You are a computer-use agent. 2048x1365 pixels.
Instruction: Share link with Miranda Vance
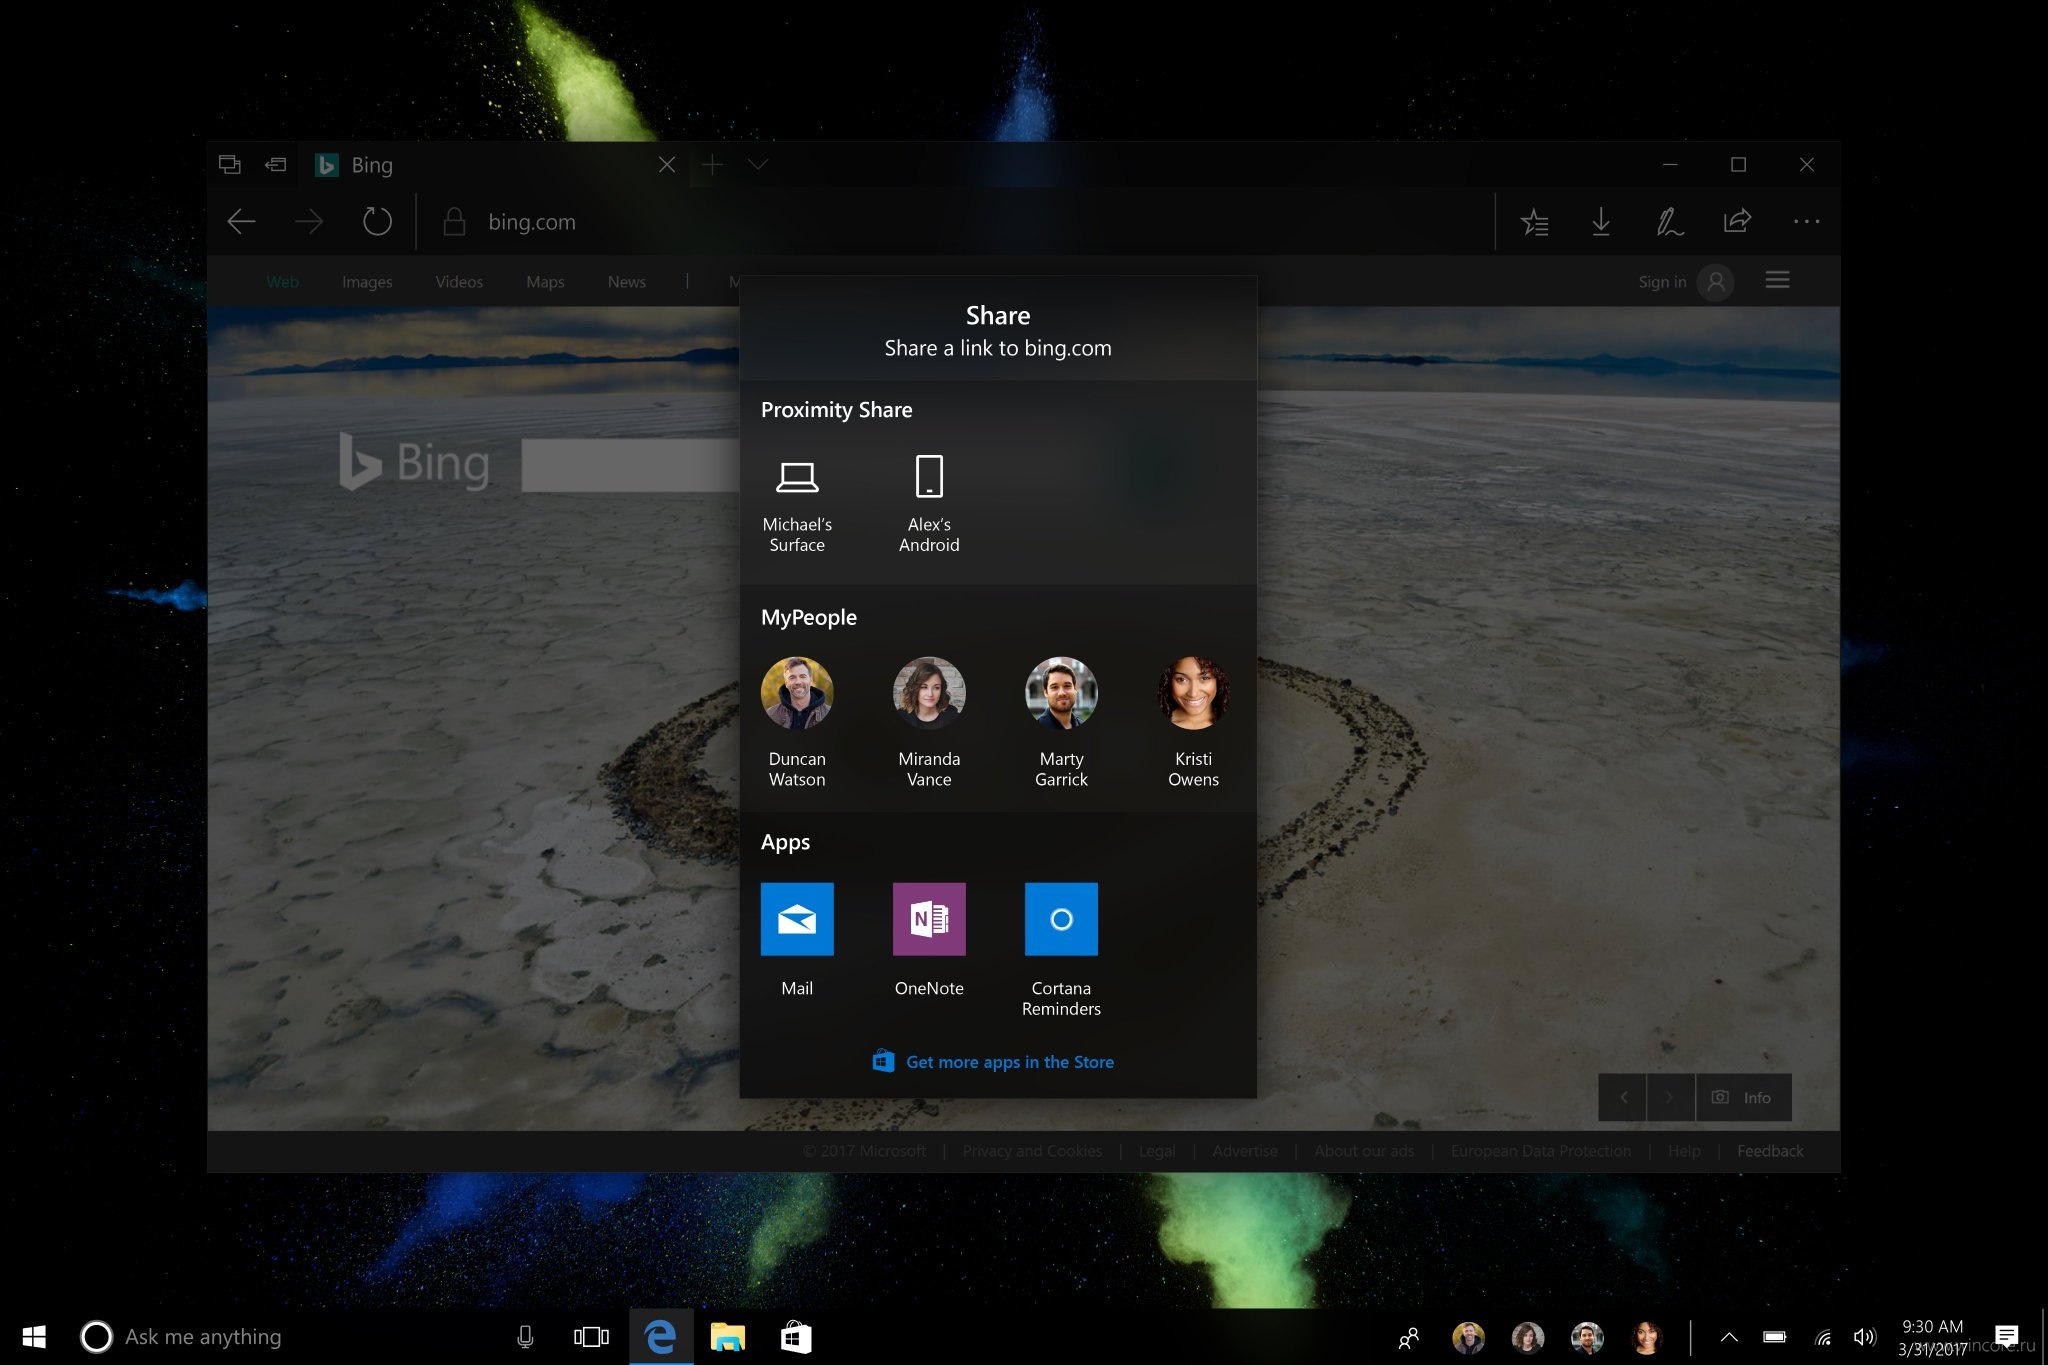point(929,722)
